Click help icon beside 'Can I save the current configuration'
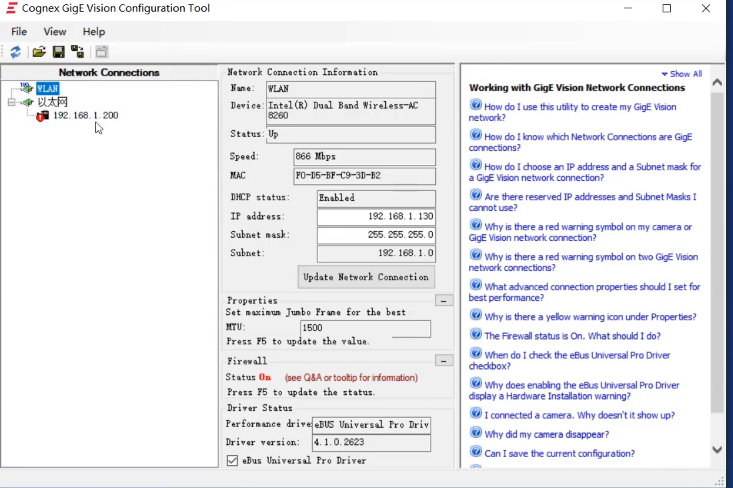The height and width of the screenshot is (488, 733). point(476,452)
